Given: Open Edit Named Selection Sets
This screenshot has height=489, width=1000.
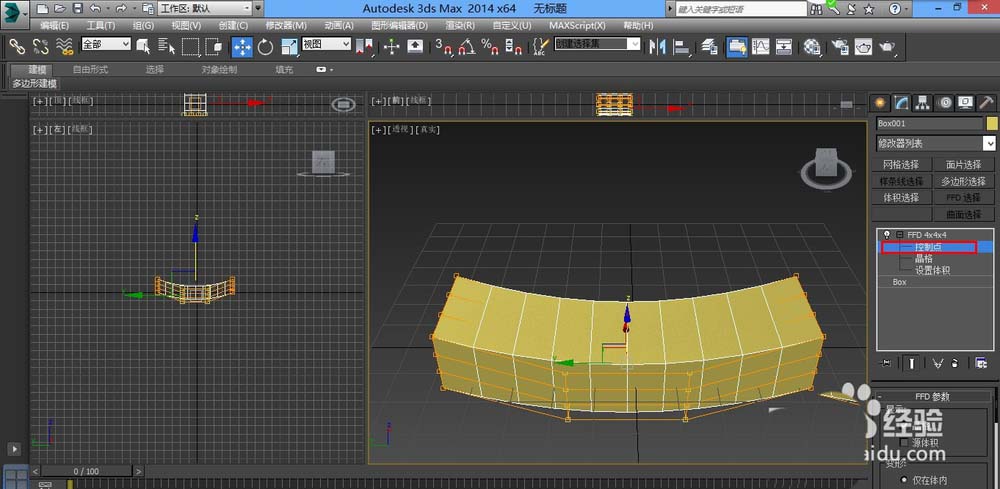Looking at the screenshot, I should click(541, 46).
